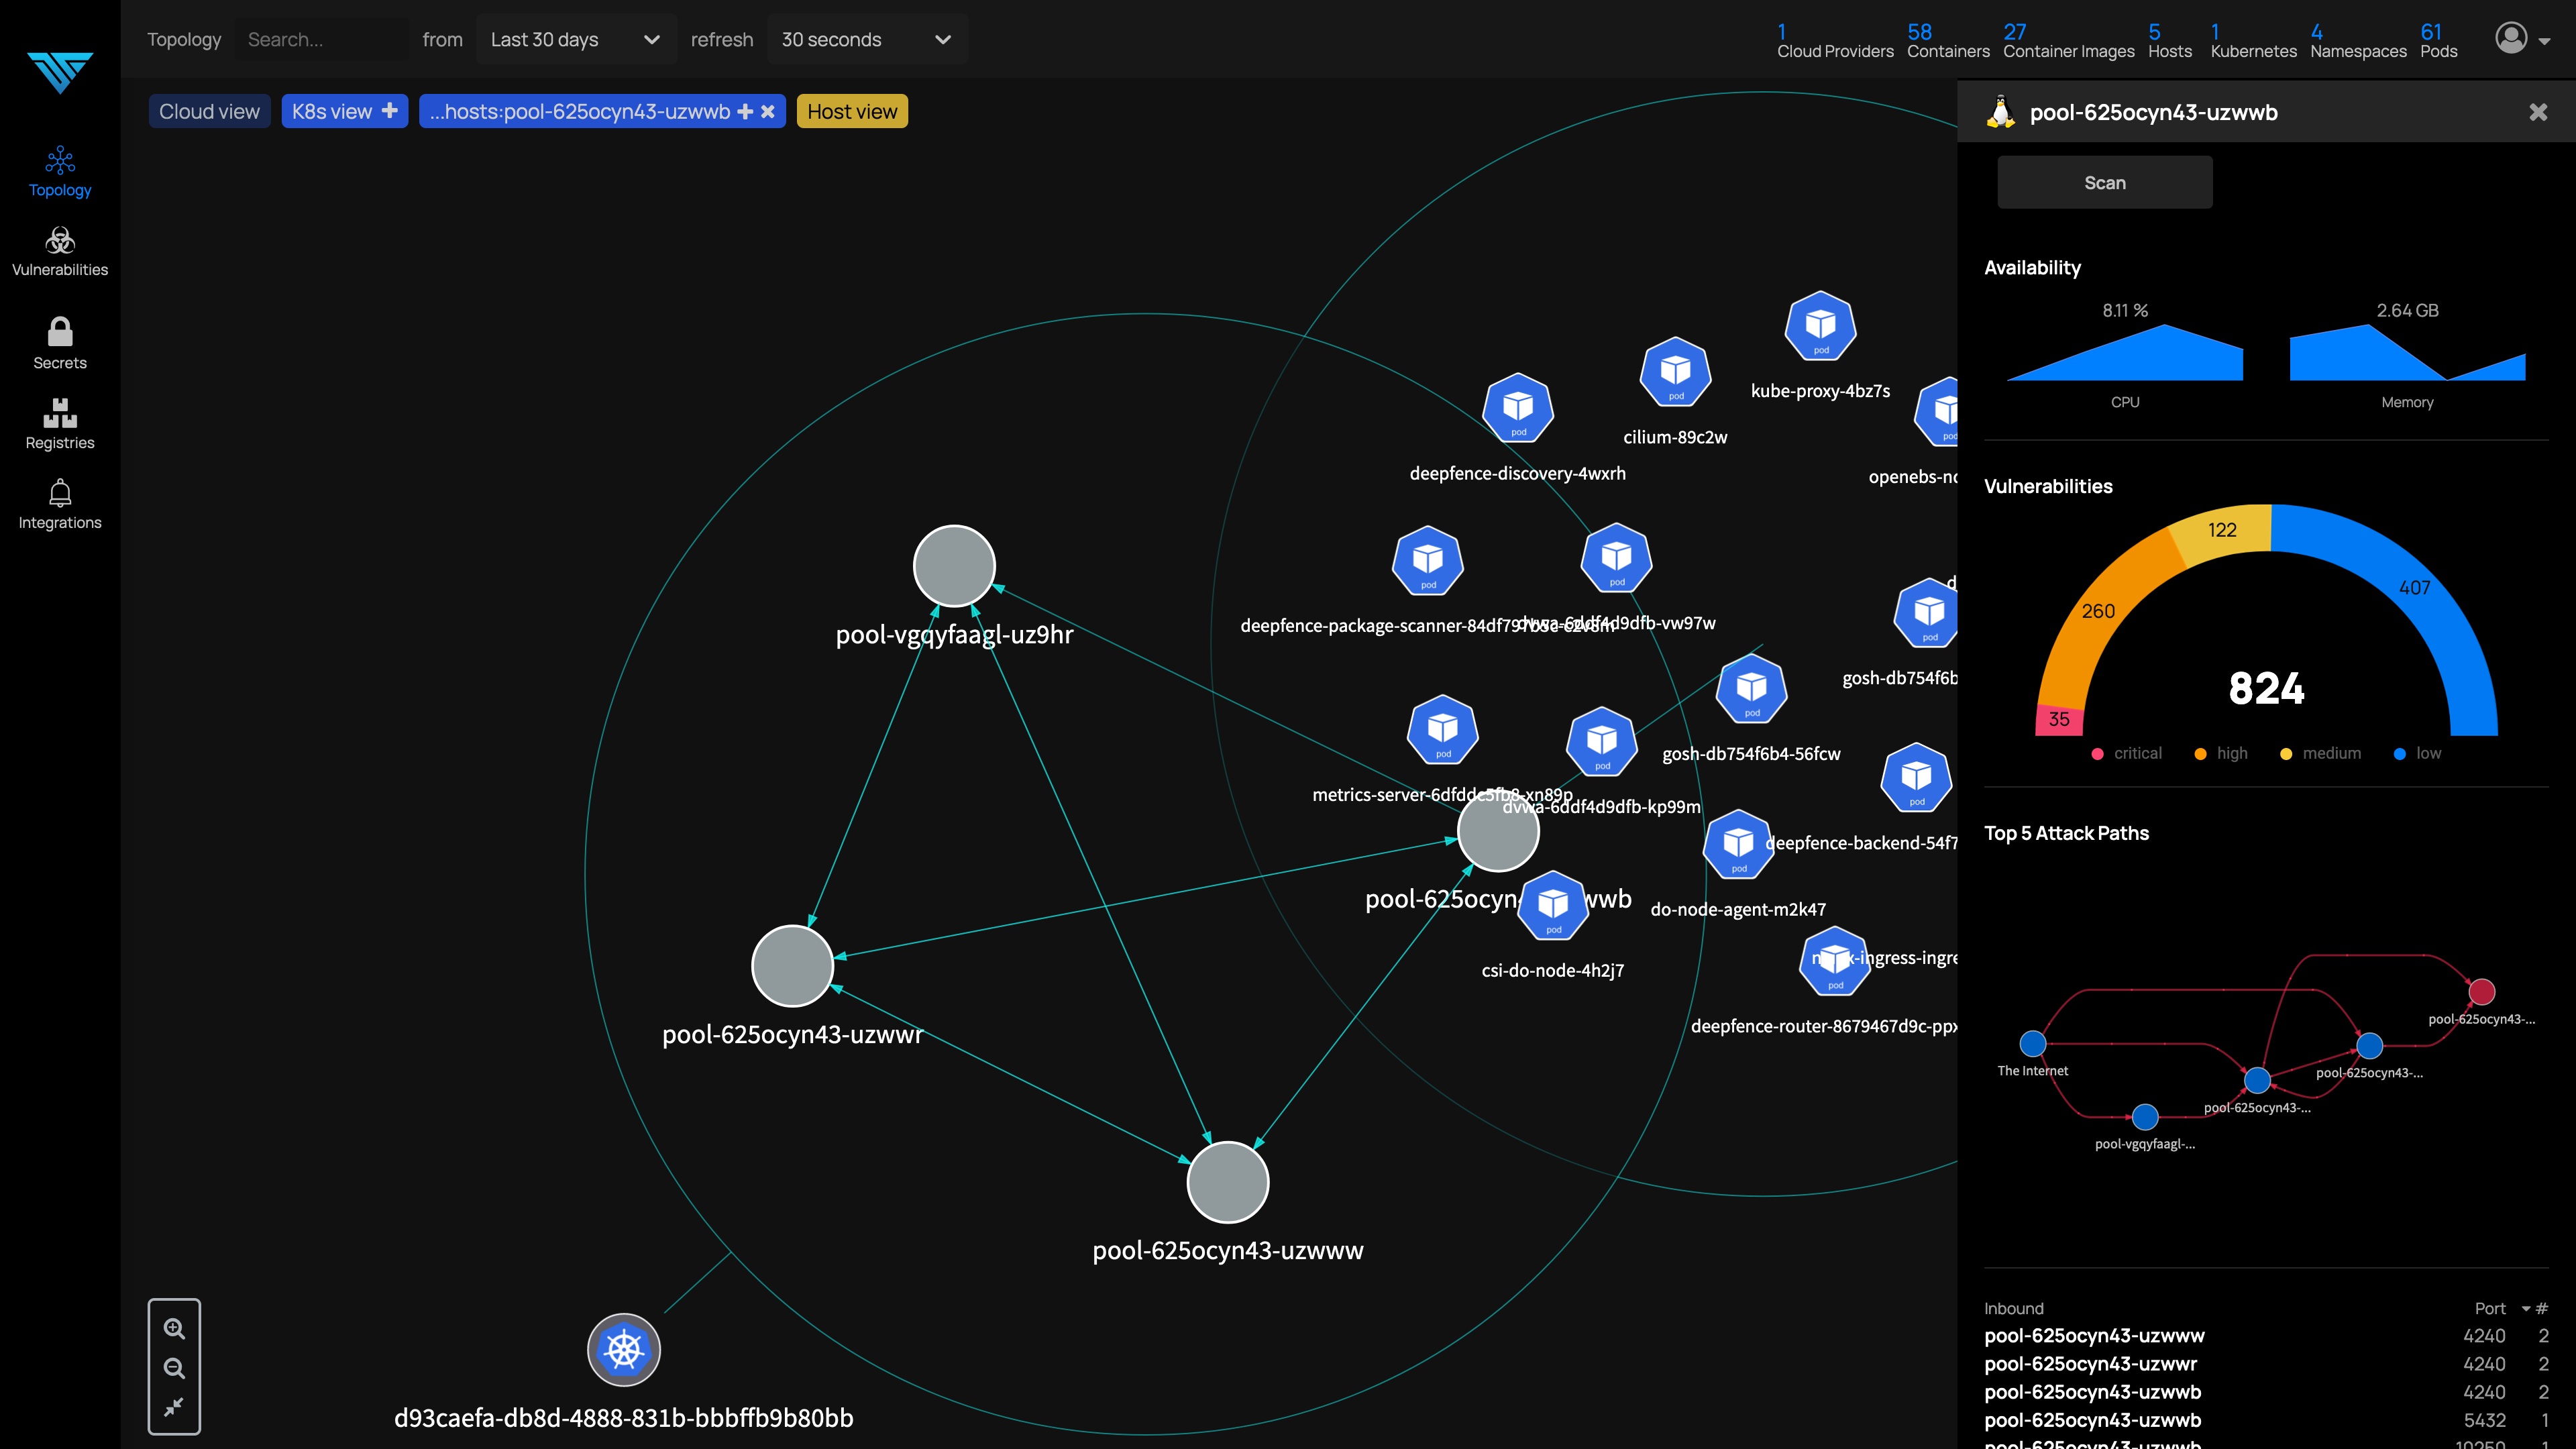Open the Secrets section
The height and width of the screenshot is (1449, 2576).
click(60, 343)
